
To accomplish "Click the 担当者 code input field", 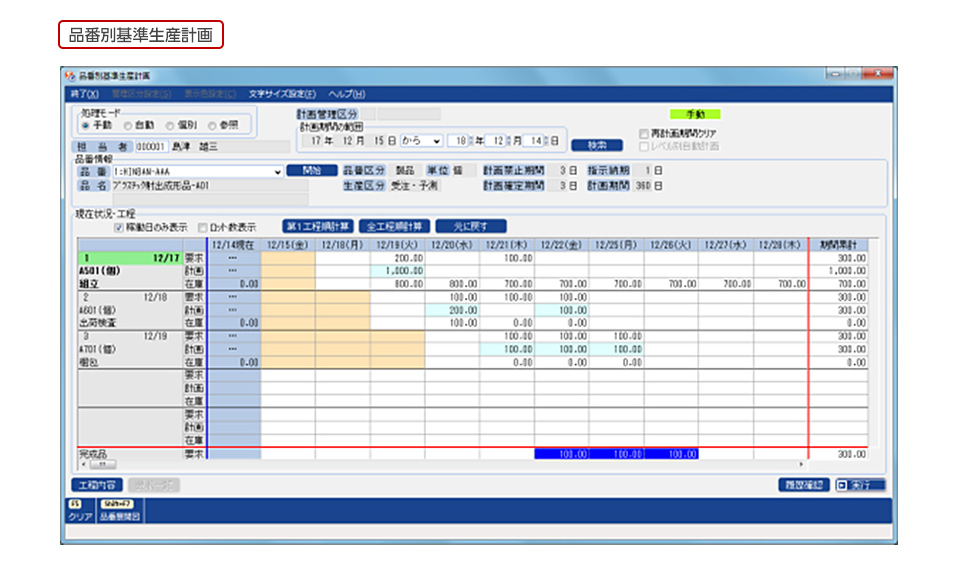I will (x=145, y=146).
